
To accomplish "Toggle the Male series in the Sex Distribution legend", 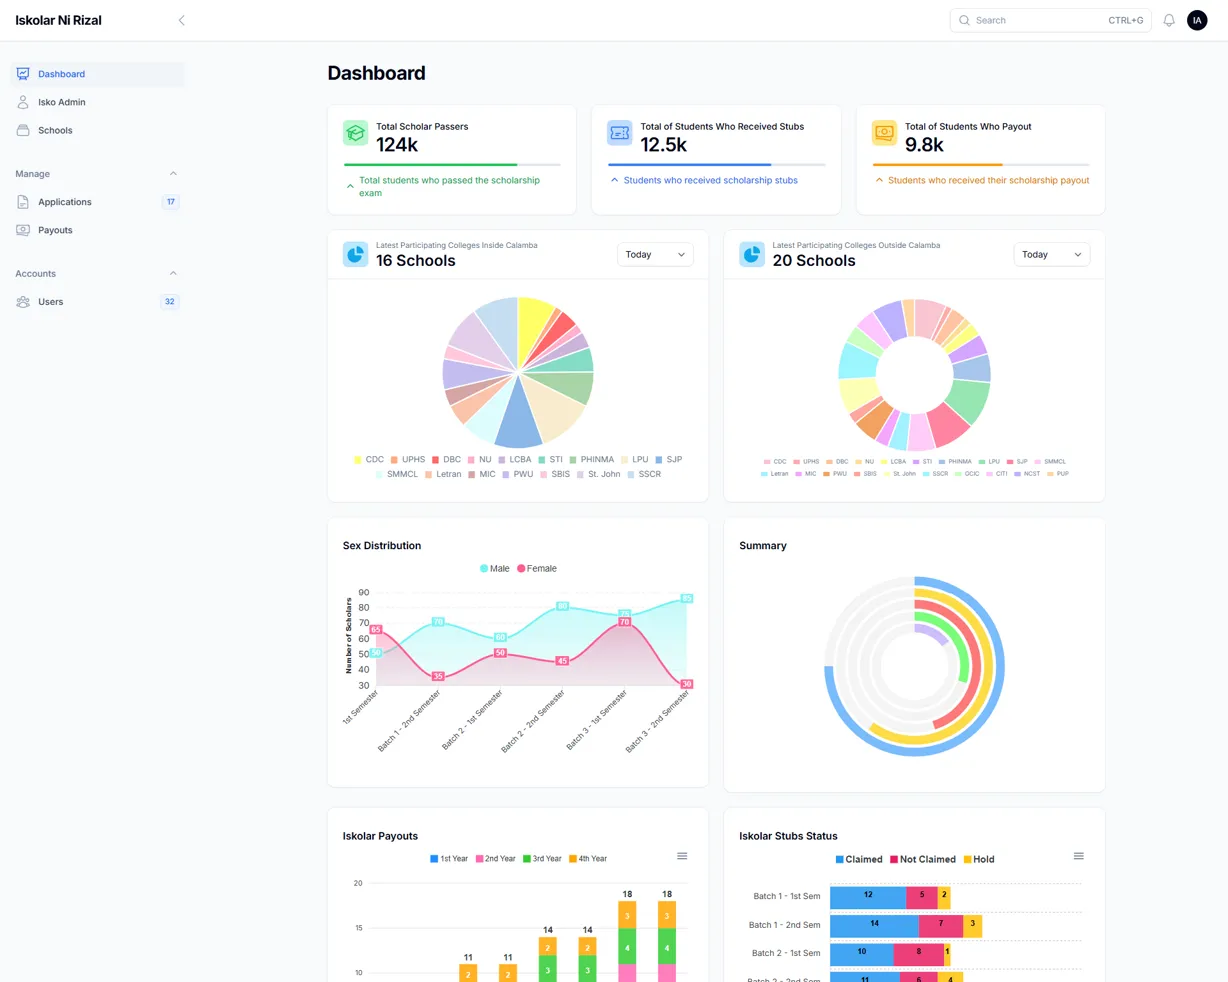I will (x=494, y=568).
